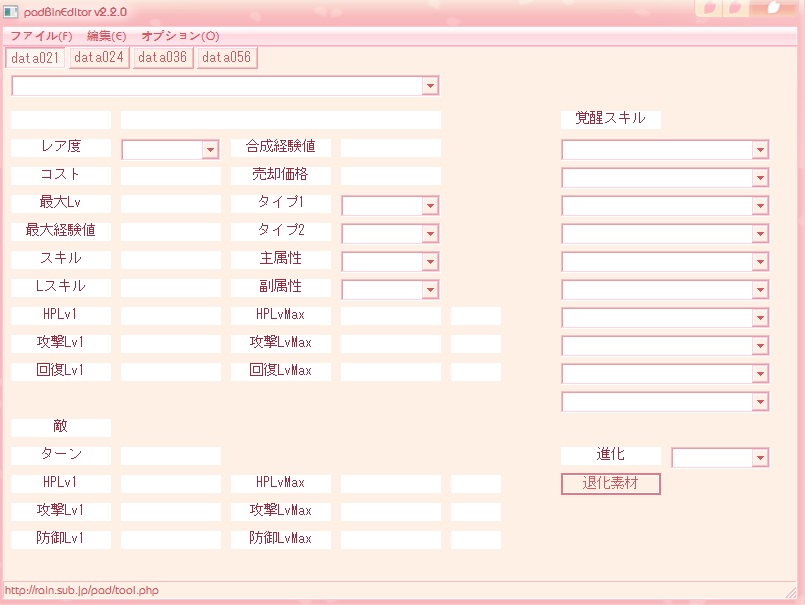The image size is (805, 605).
Task: Click the Lスキル input field
Action: 171,288
